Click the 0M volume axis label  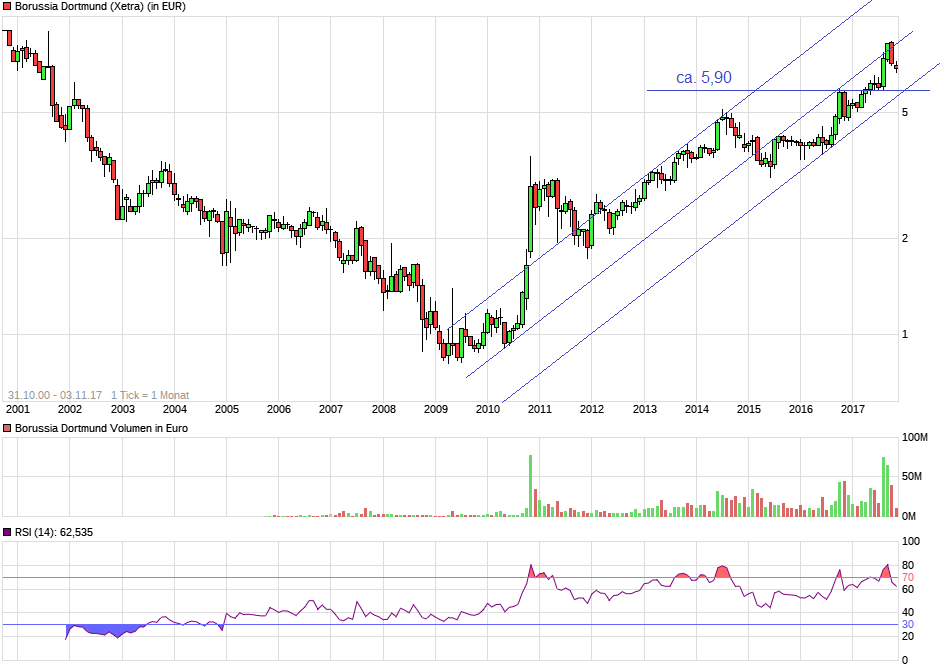click(x=909, y=516)
